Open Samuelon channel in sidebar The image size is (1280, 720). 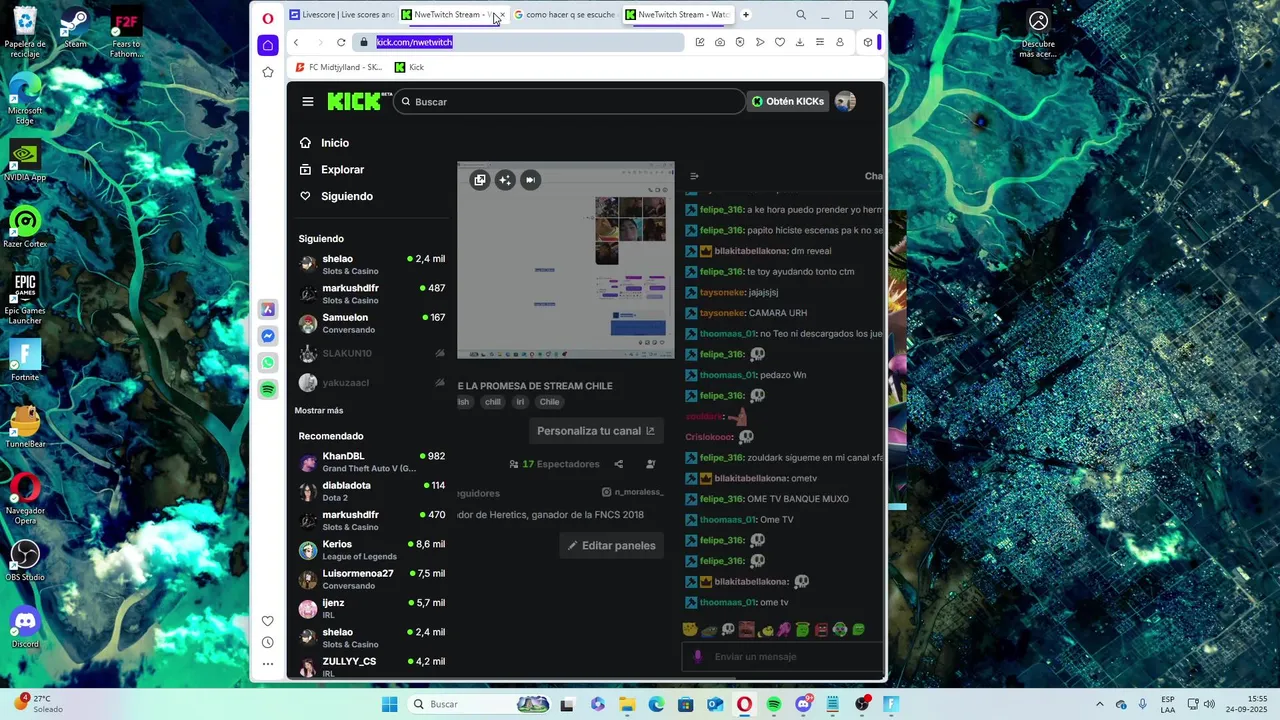(x=372, y=323)
